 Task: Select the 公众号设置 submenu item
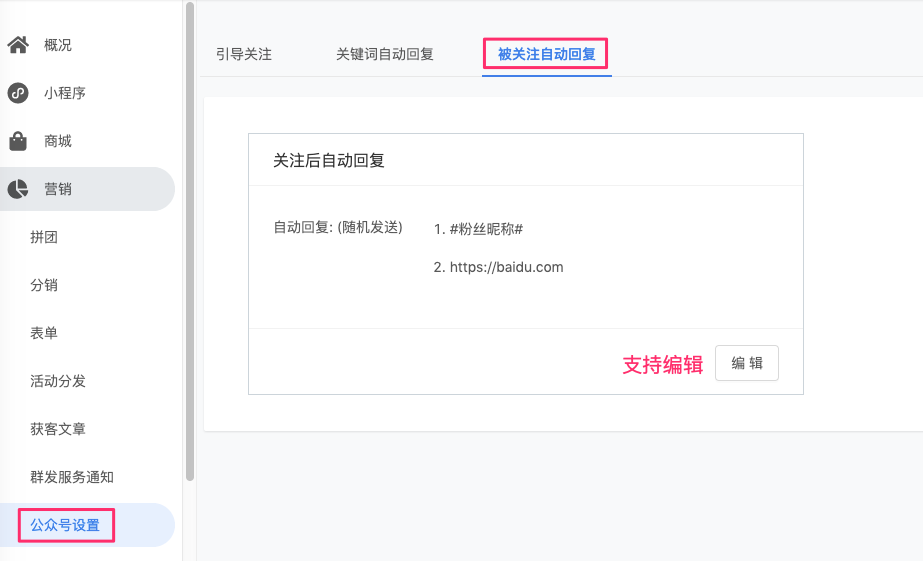pyautogui.click(x=87, y=525)
